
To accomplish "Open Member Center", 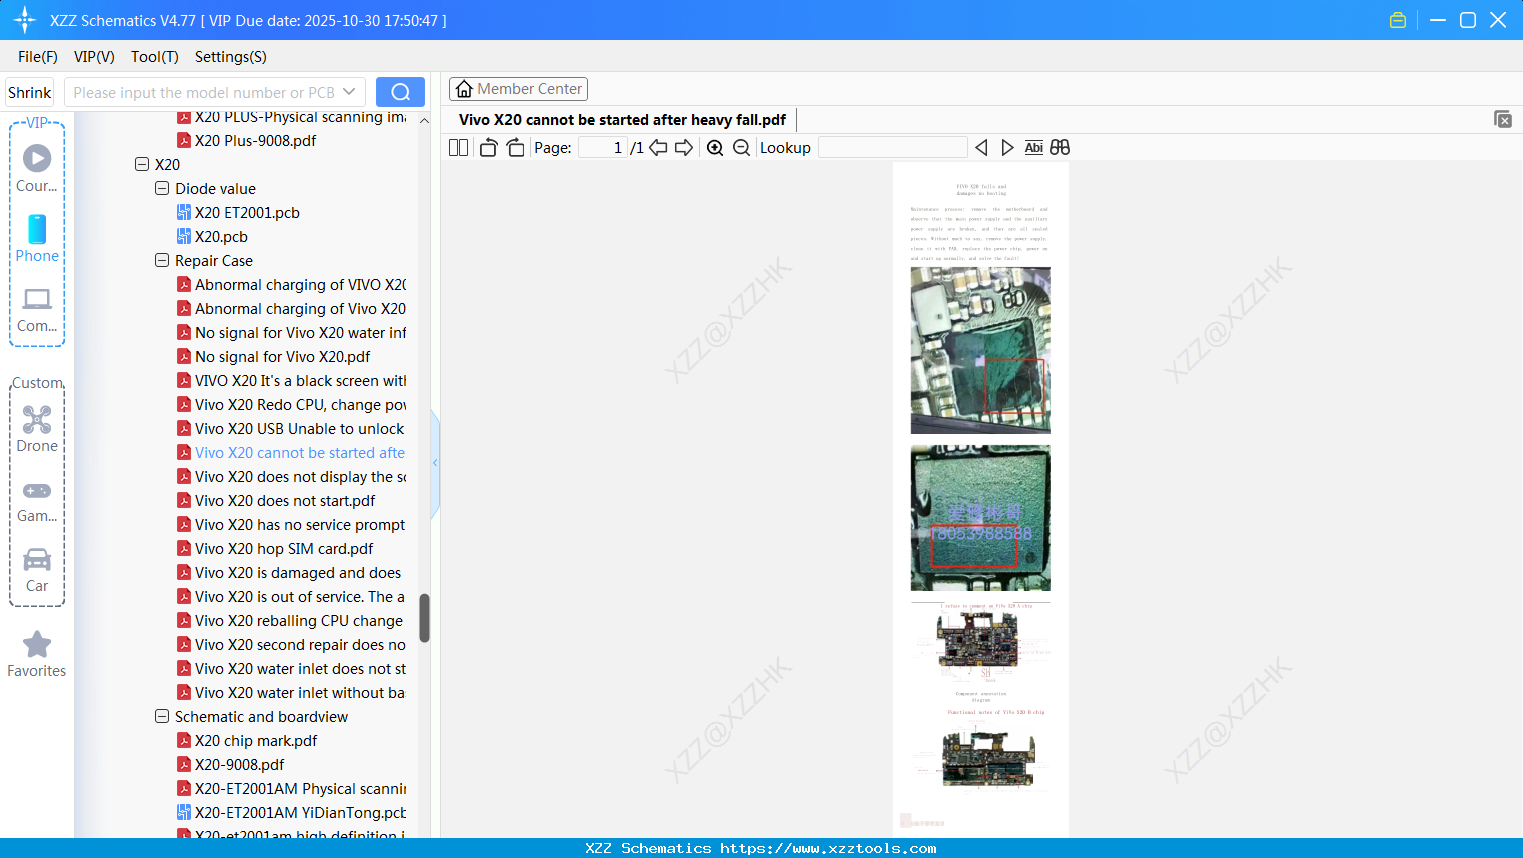I will (518, 89).
